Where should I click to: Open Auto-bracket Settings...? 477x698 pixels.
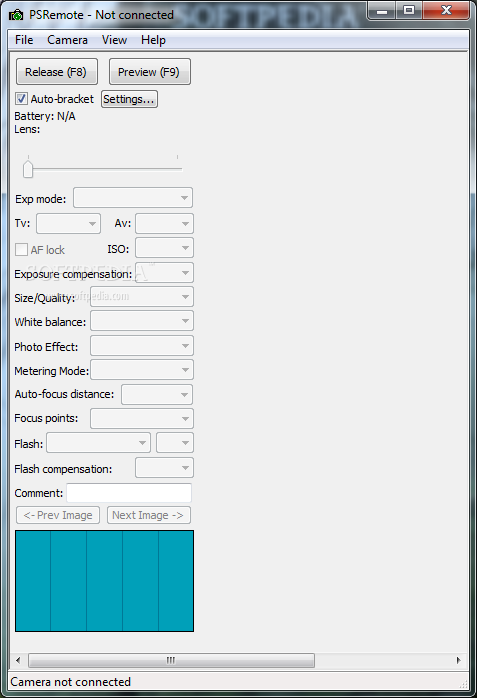129,99
